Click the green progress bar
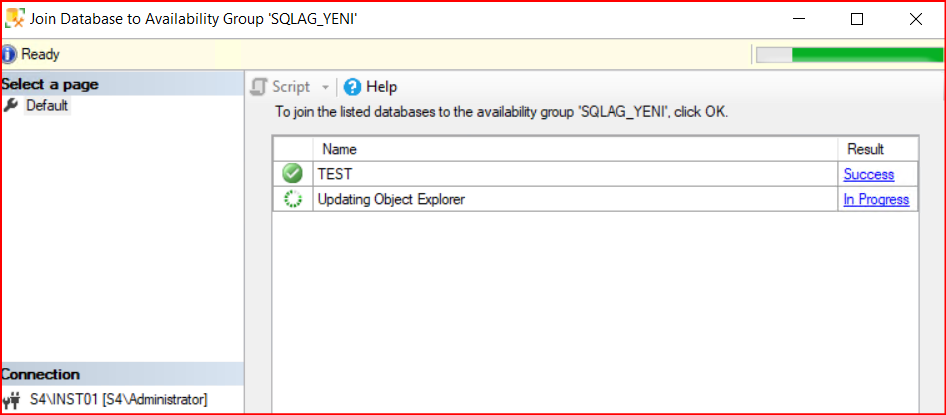The width and height of the screenshot is (946, 415). click(x=866, y=54)
